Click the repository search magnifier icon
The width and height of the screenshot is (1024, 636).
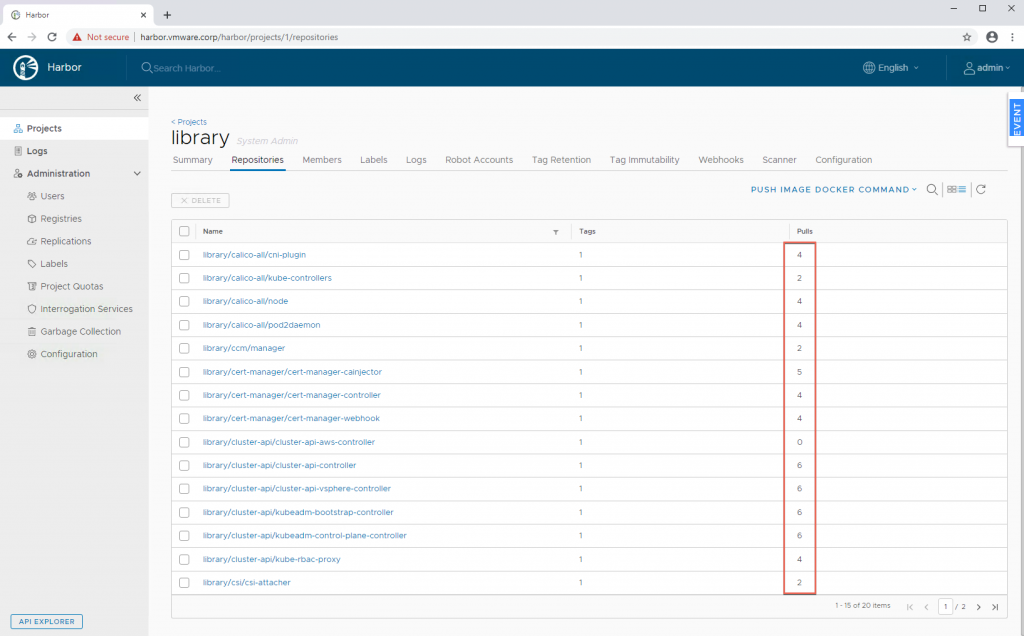tap(932, 189)
